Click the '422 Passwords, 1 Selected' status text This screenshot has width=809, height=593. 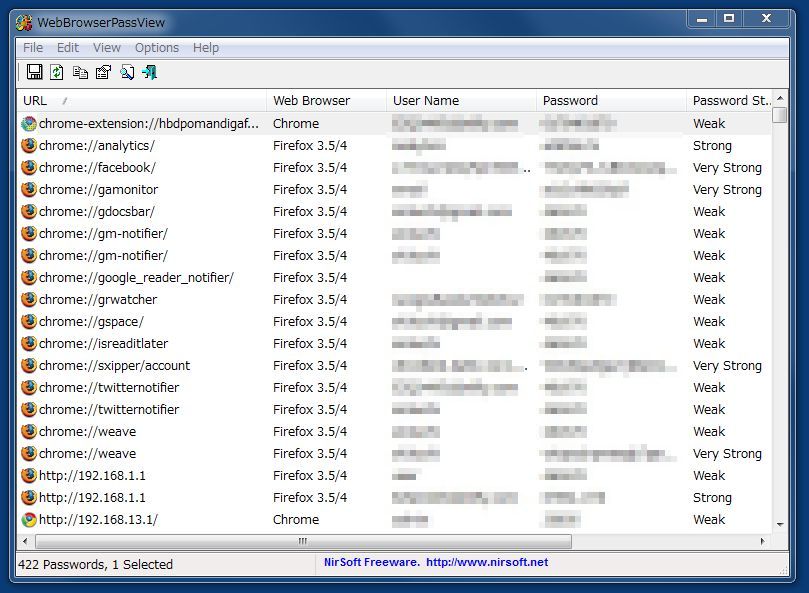(x=95, y=565)
